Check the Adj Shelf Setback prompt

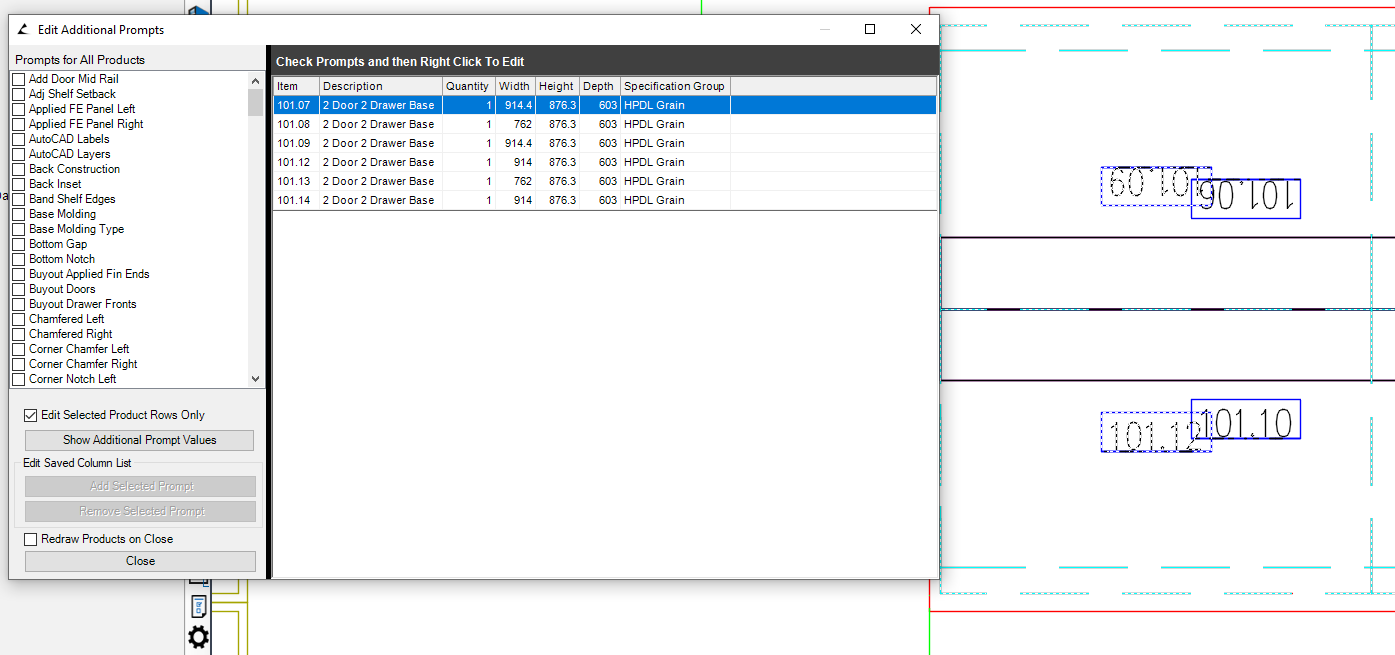click(18, 94)
